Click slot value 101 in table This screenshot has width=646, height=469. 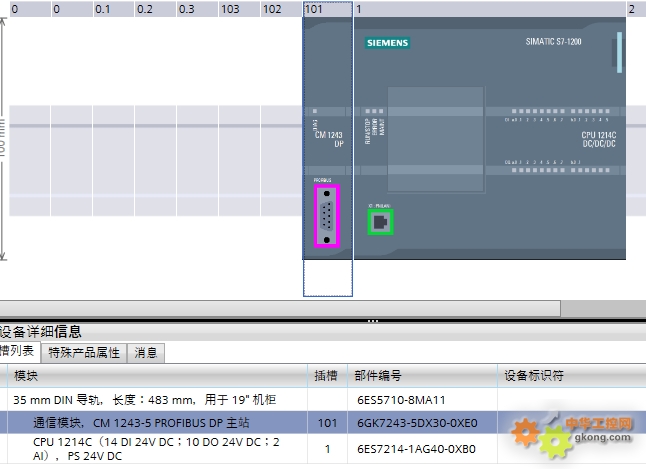pos(328,423)
